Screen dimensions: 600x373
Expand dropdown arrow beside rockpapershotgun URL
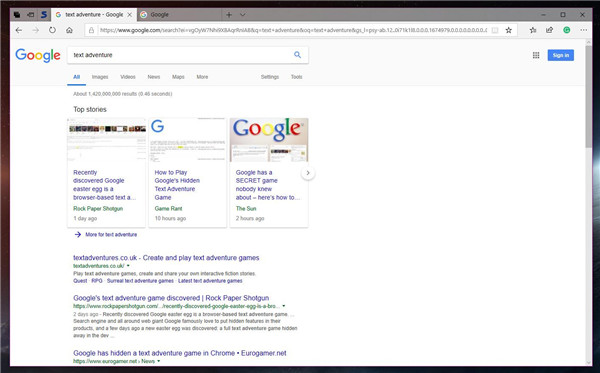pyautogui.click(x=284, y=306)
